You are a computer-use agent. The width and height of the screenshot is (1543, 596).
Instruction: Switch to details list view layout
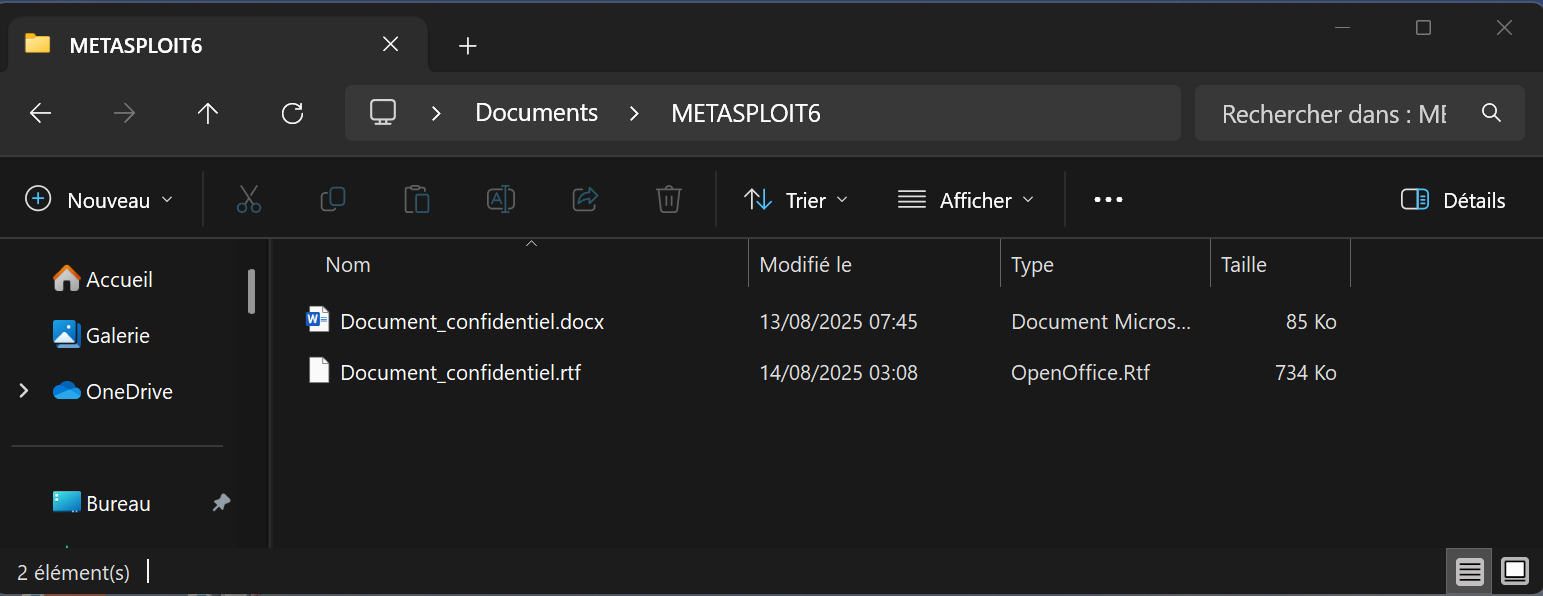1469,572
